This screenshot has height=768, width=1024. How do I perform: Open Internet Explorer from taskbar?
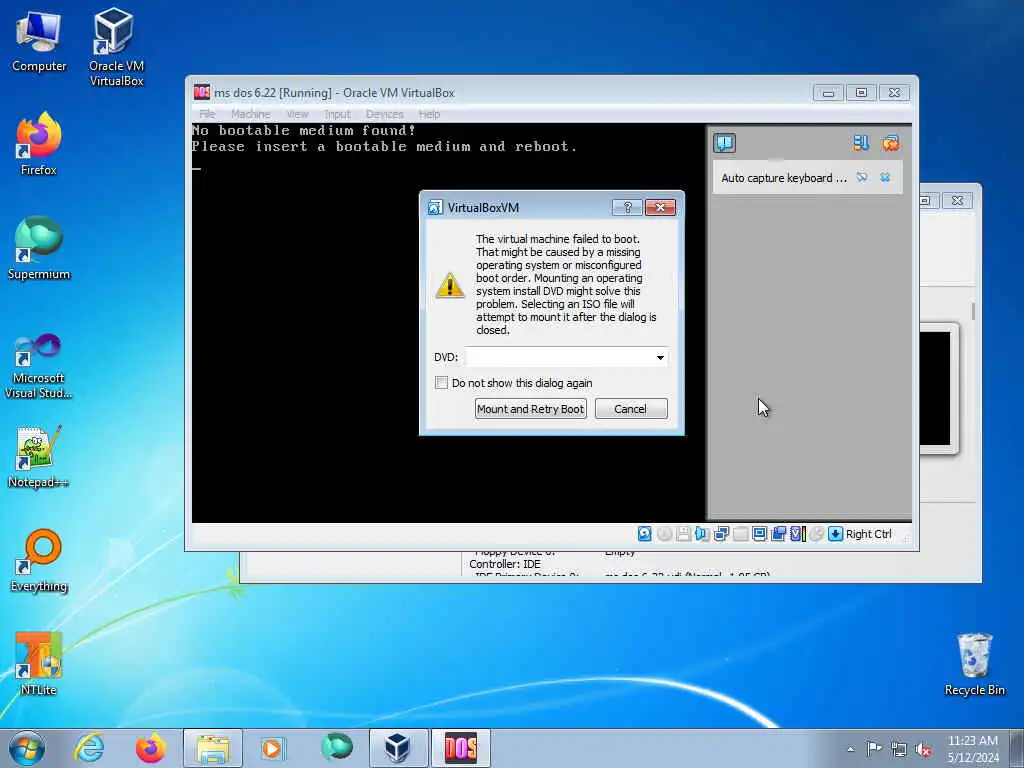click(89, 748)
